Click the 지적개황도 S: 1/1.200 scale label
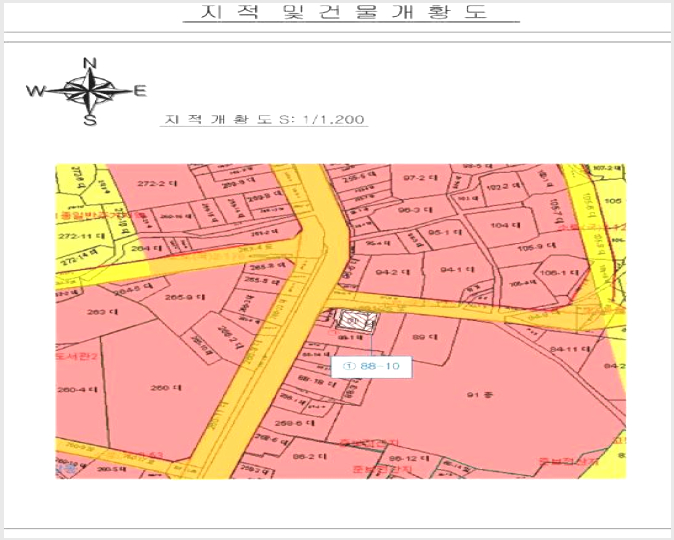This screenshot has width=674, height=540. click(264, 119)
